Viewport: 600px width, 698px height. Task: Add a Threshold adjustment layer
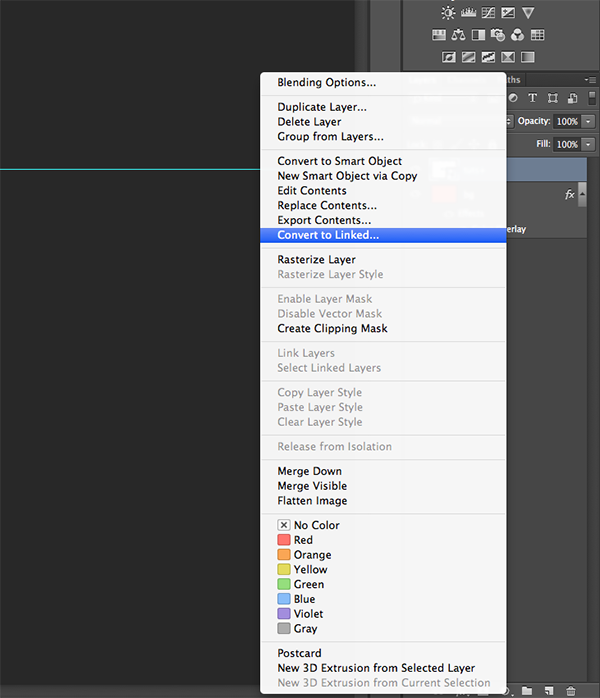pyautogui.click(x=488, y=57)
